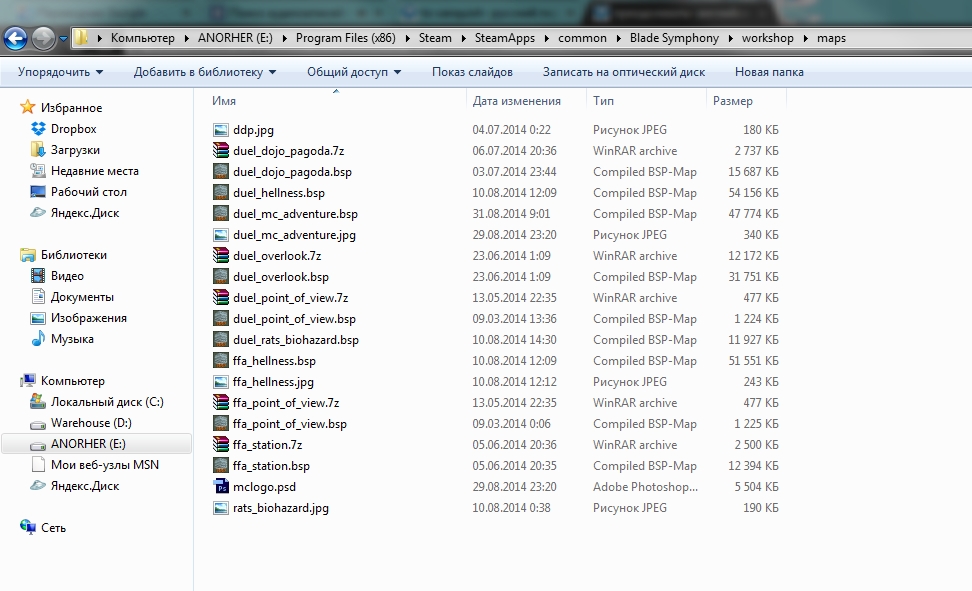The height and width of the screenshot is (591, 972).
Task: Click the Видео library icon
Action: point(38,276)
